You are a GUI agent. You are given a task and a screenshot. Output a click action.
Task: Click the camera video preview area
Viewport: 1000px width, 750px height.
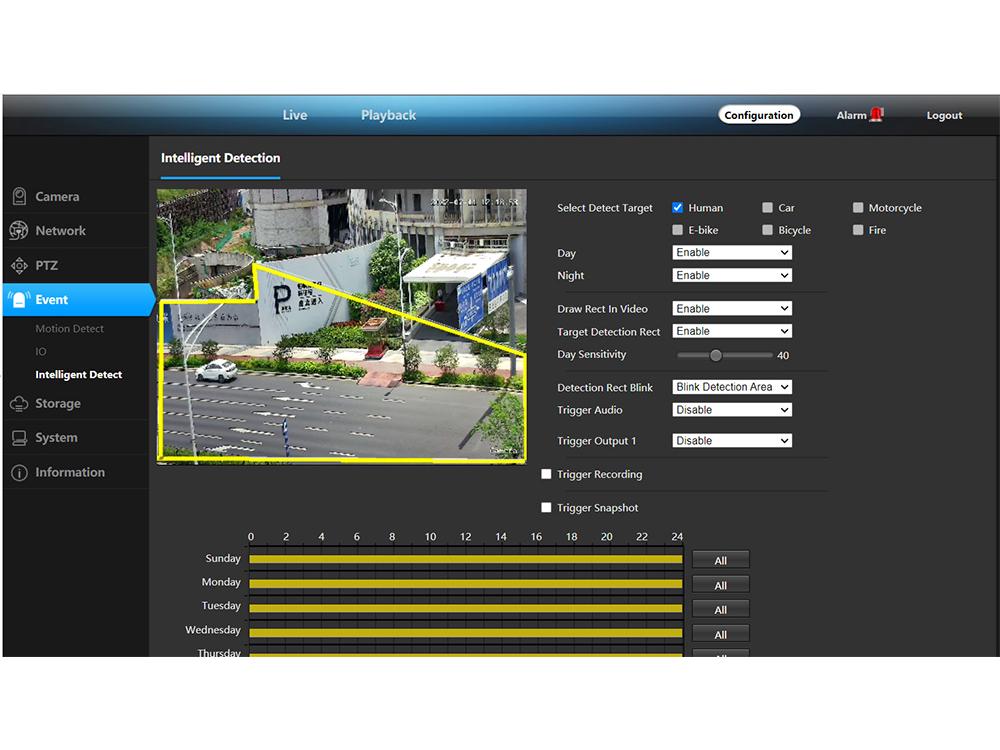pos(342,326)
